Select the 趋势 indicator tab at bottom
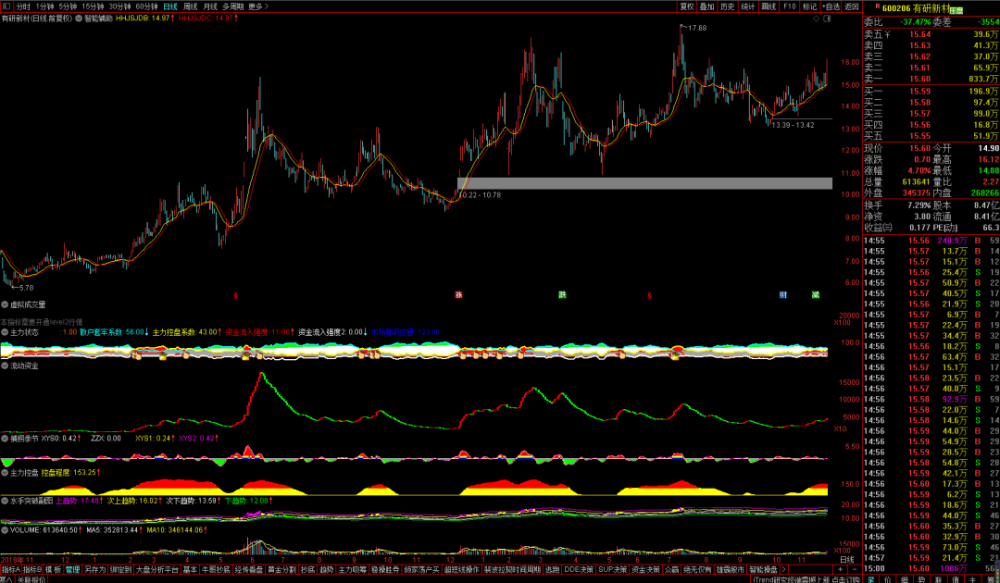 tap(323, 570)
